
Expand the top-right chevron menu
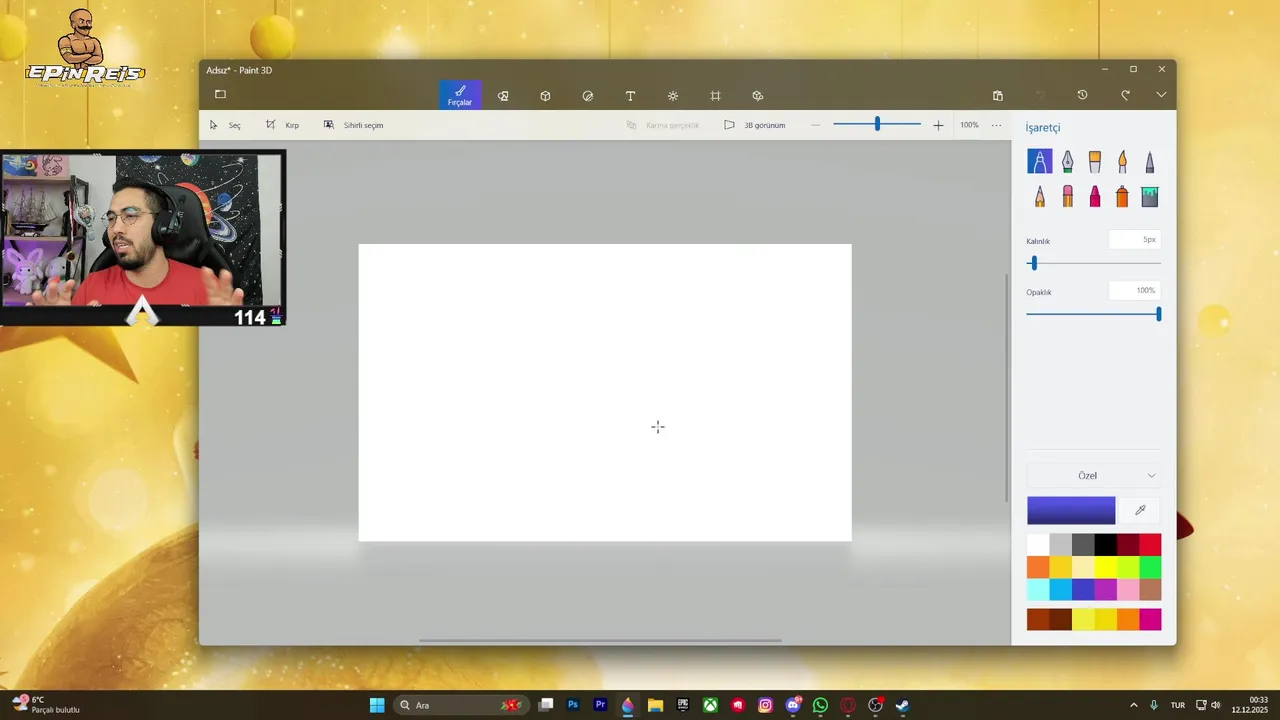[1161, 95]
